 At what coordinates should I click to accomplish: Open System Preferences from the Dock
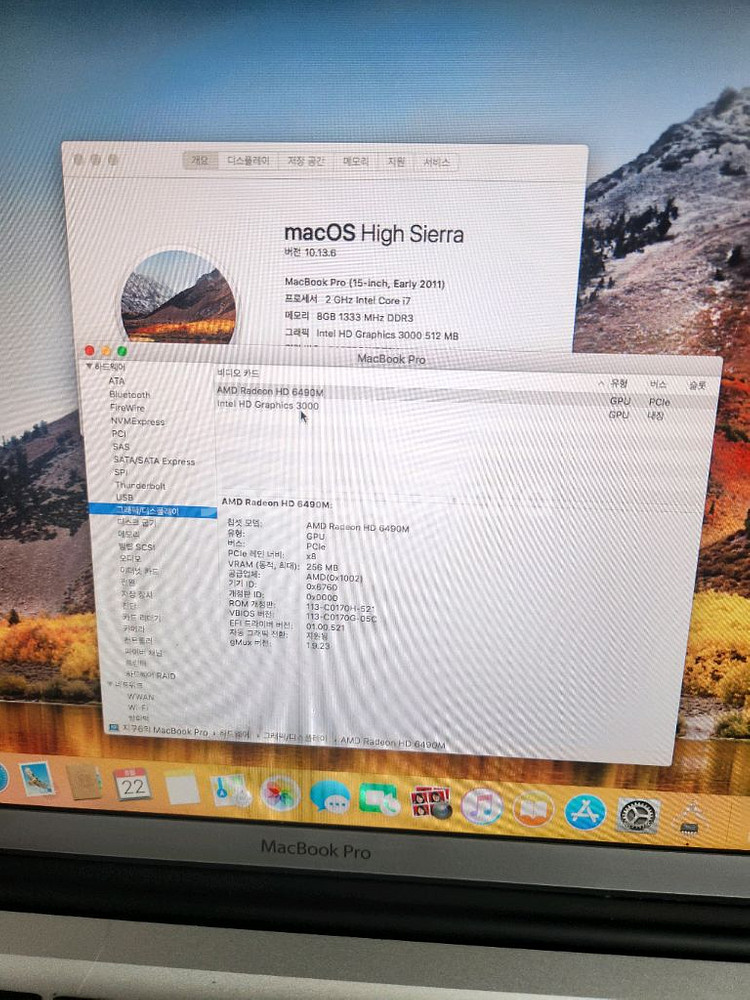click(x=638, y=815)
